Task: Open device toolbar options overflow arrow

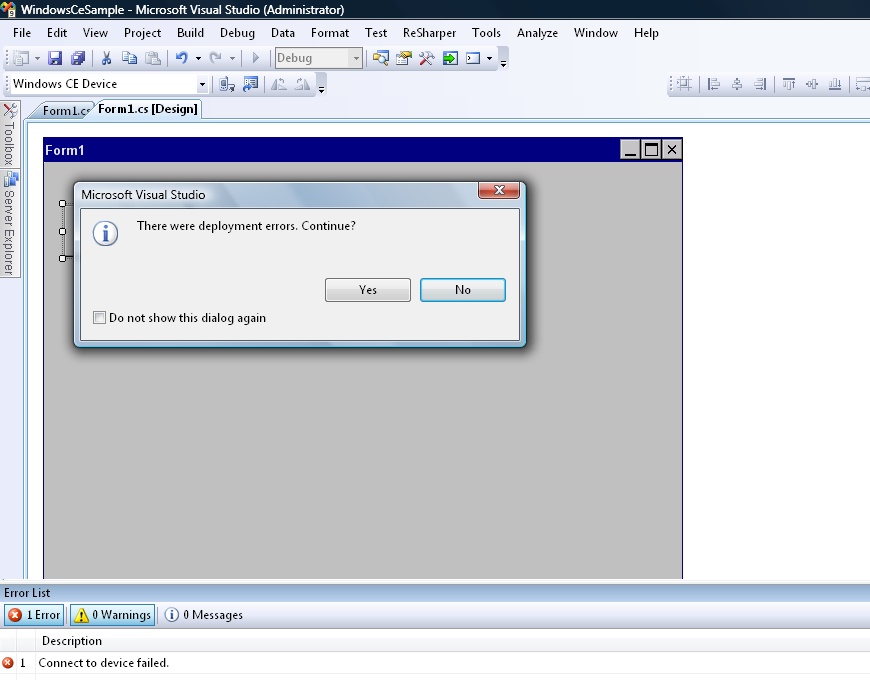Action: 321,88
